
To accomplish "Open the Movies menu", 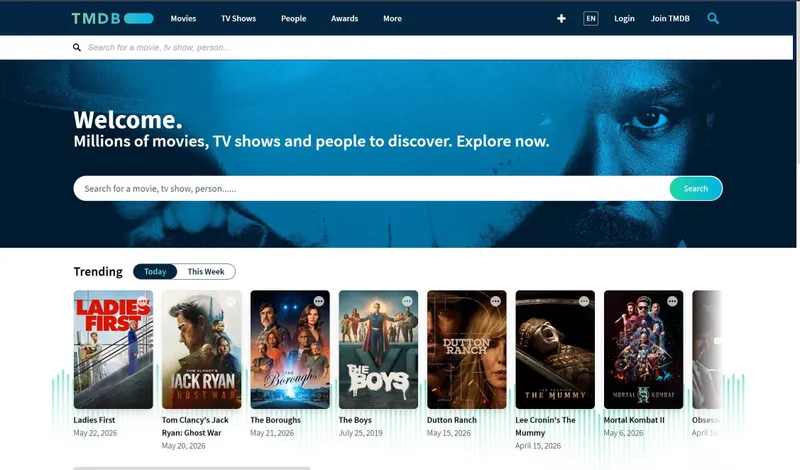I will click(183, 18).
